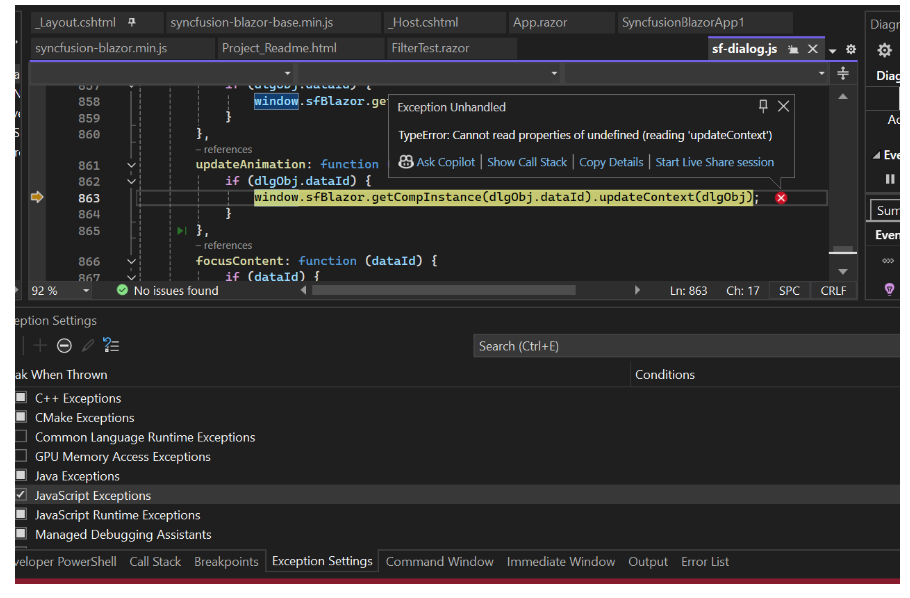Click the restore exception list defaults icon

[x=111, y=346]
